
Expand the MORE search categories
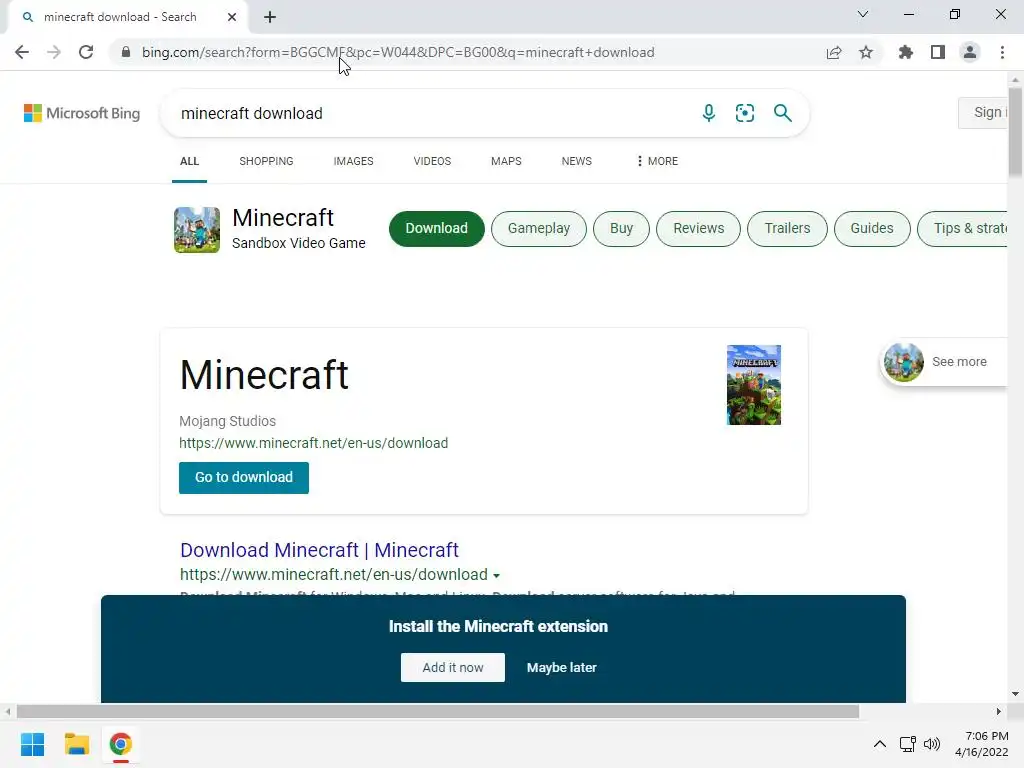tap(657, 161)
